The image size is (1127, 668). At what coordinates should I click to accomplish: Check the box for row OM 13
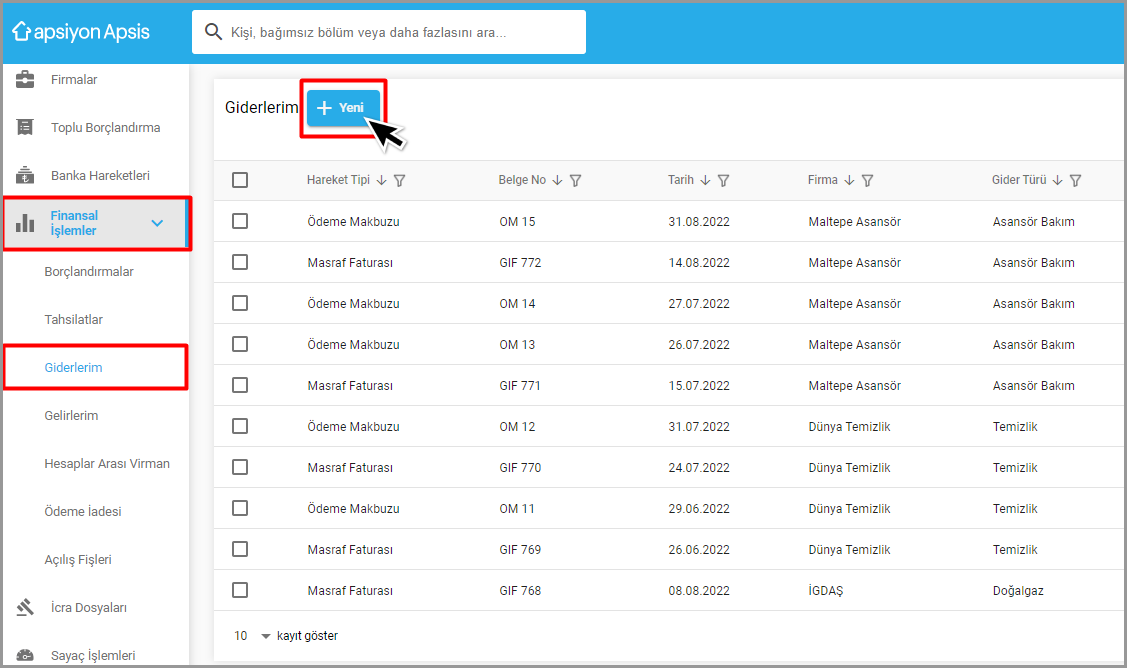240,344
